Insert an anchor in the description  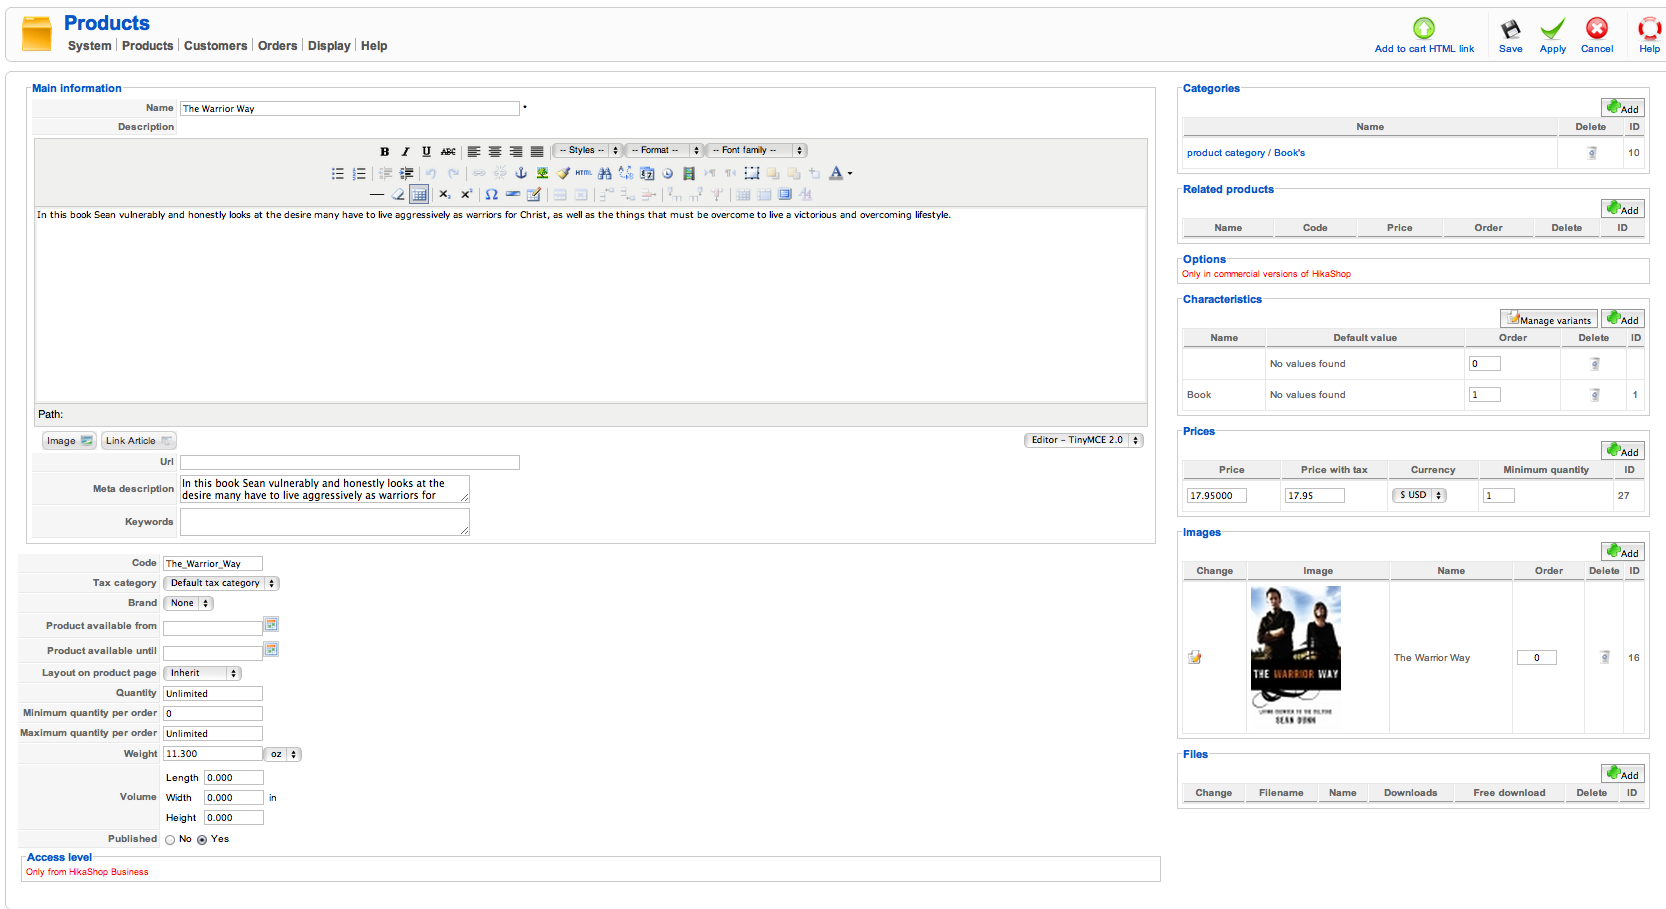521,173
